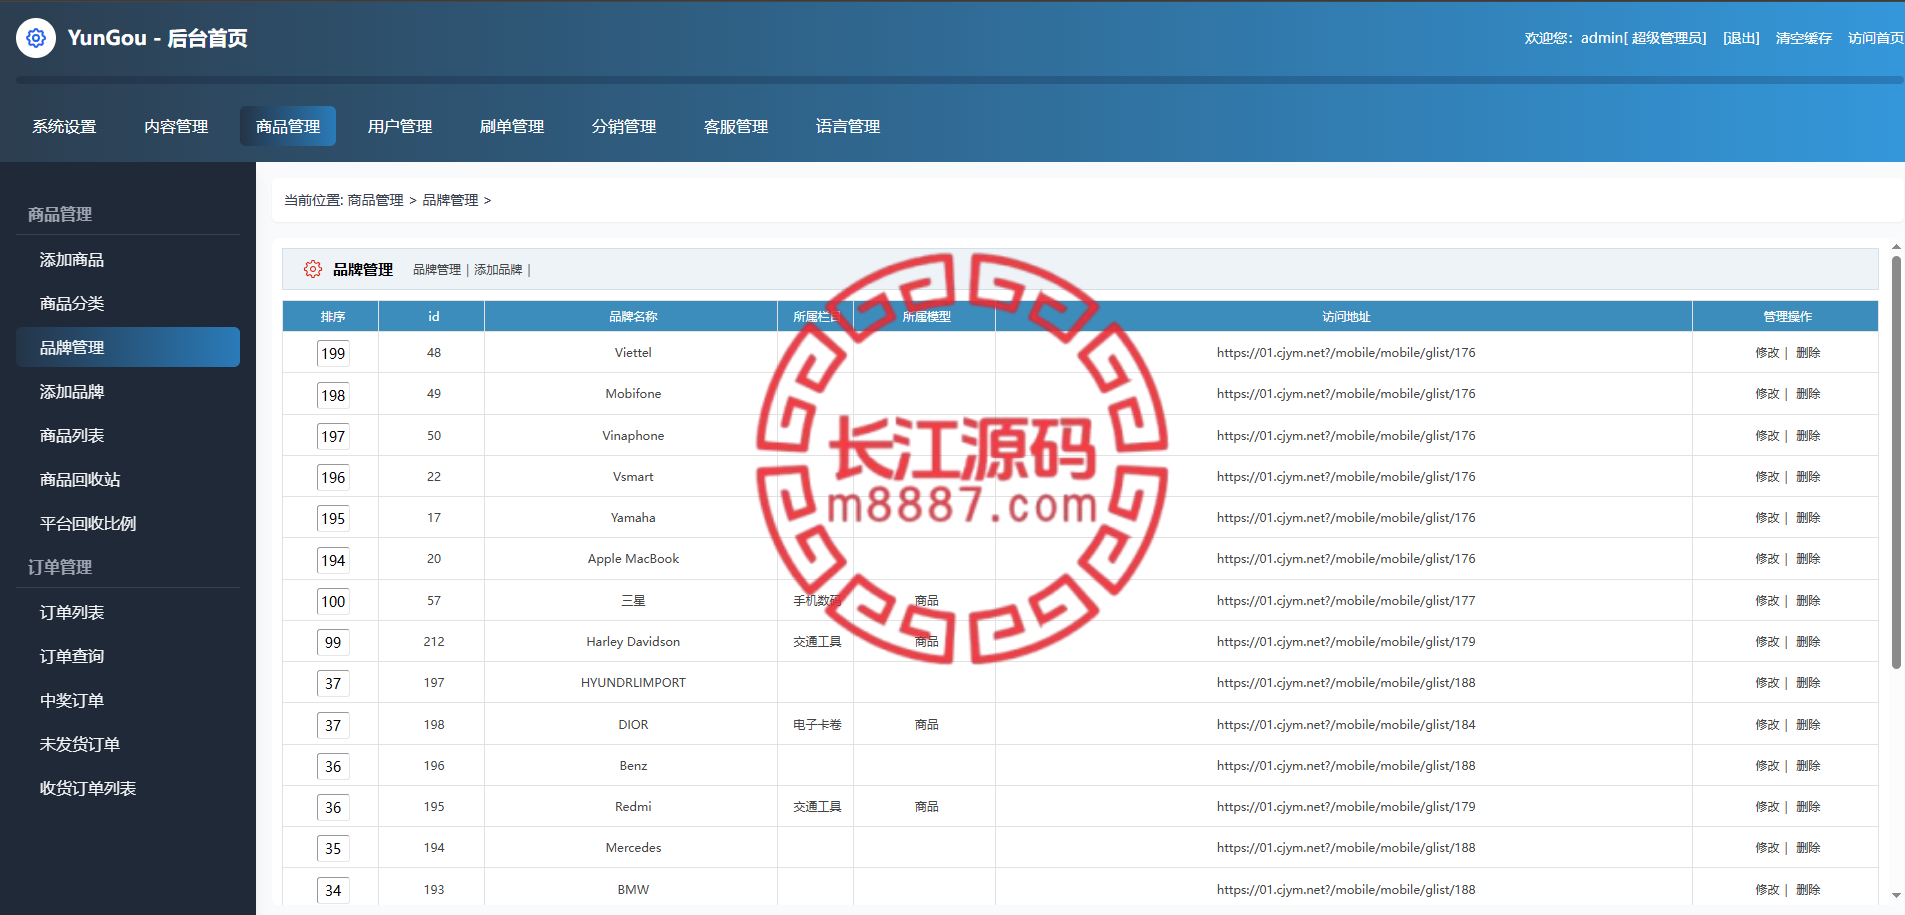Click the sort field for Vsmart (196)
Viewport: 1905px width, 915px height.
[x=333, y=477]
